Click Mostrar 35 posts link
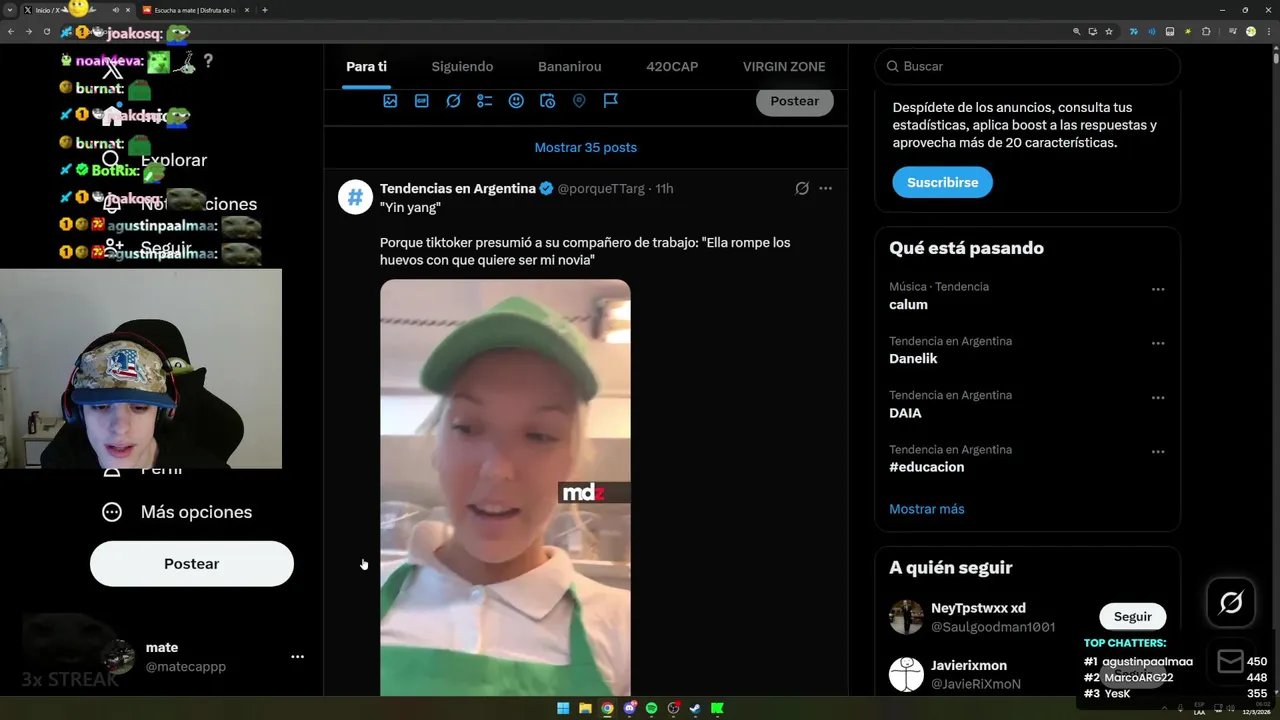Viewport: 1280px width, 720px height. [x=585, y=147]
